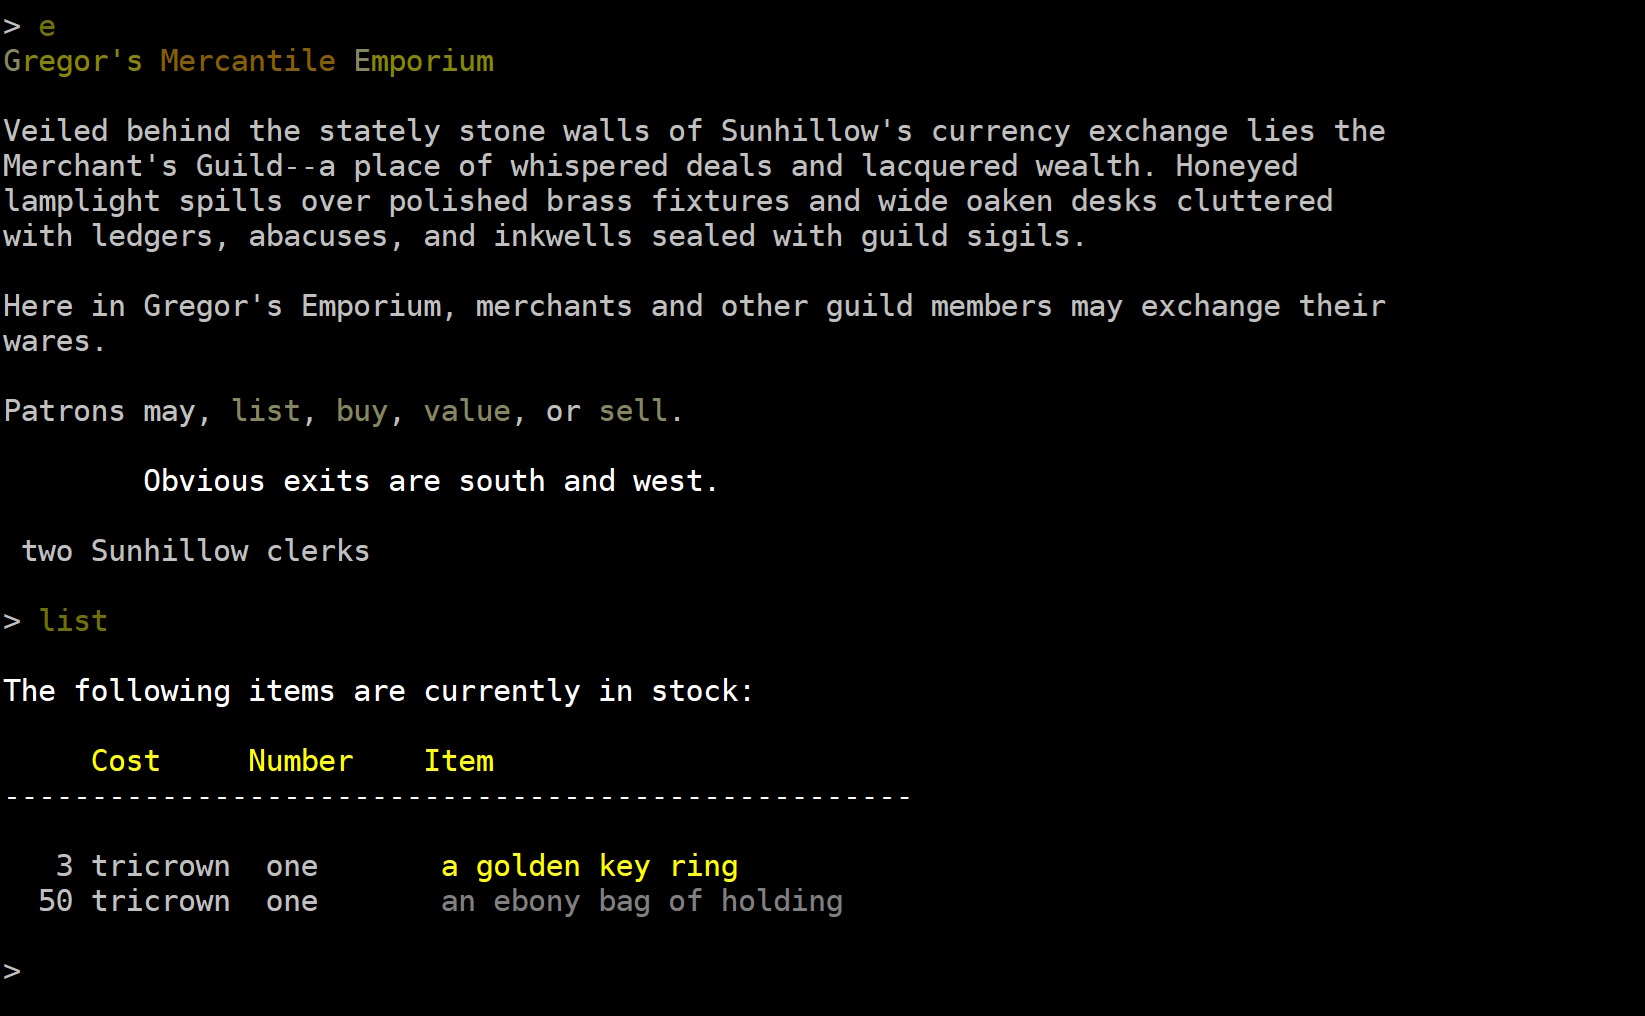Select 'a golden key ring' item

coord(589,866)
